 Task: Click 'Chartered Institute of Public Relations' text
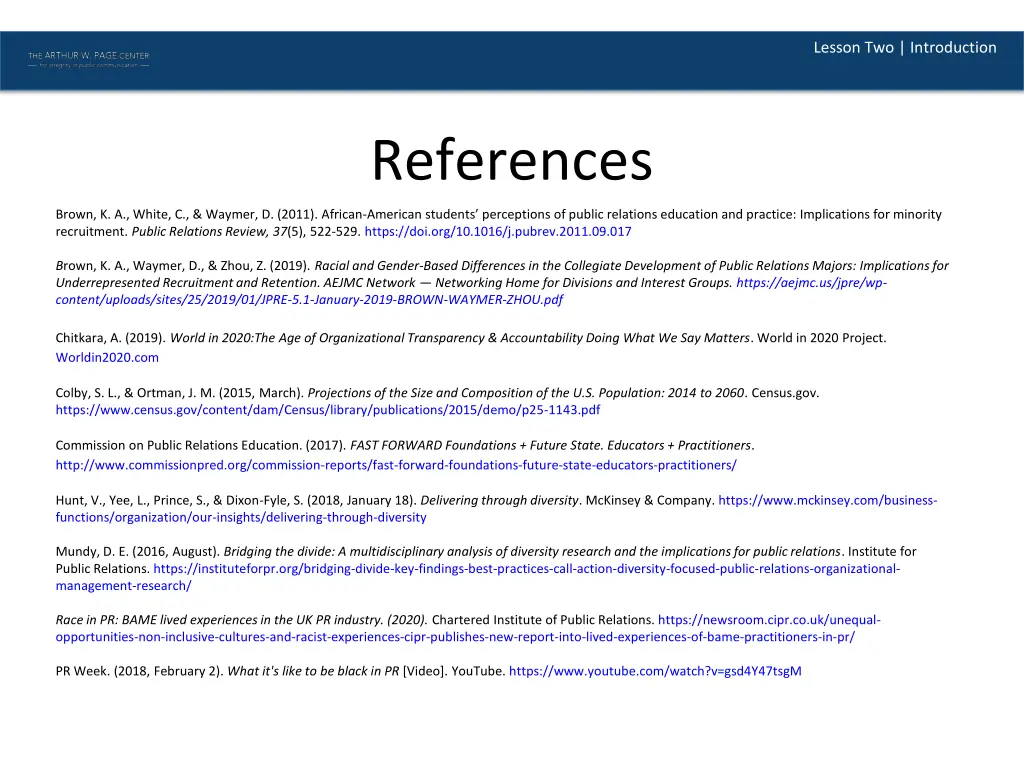(x=543, y=620)
